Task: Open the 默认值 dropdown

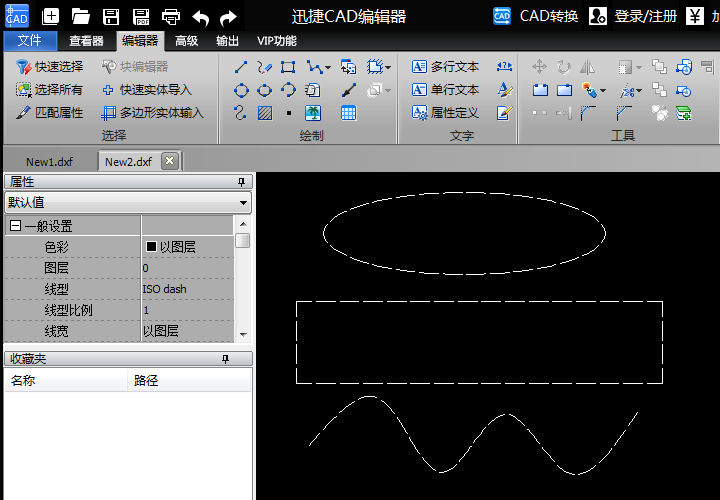Action: 243,202
